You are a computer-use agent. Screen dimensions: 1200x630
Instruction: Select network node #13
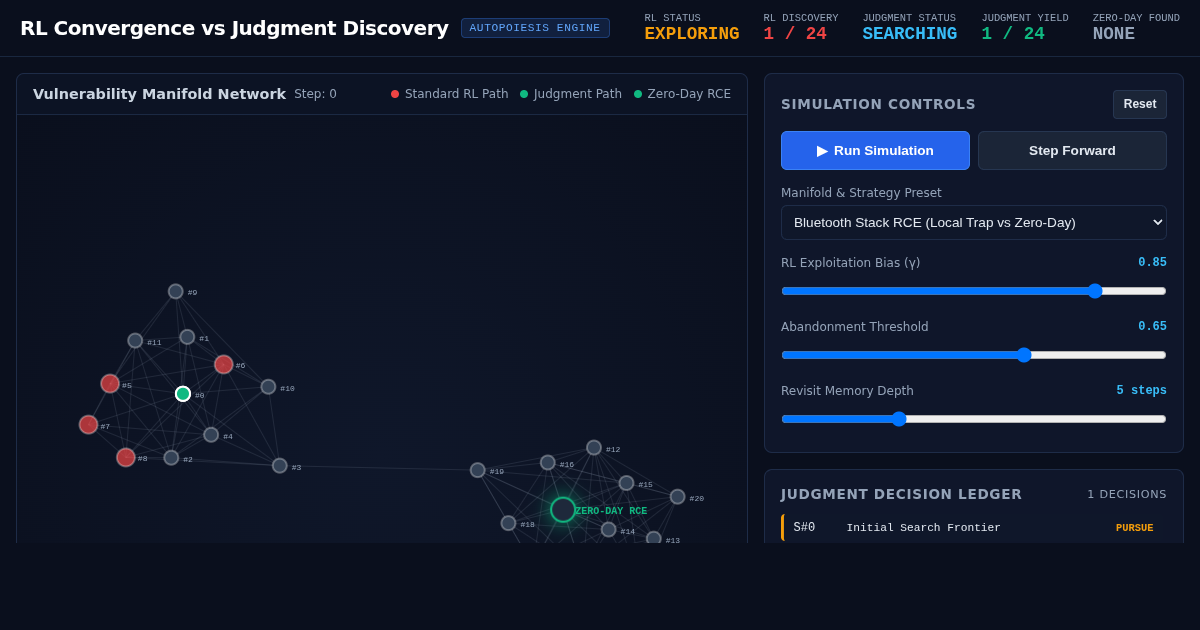point(654,539)
